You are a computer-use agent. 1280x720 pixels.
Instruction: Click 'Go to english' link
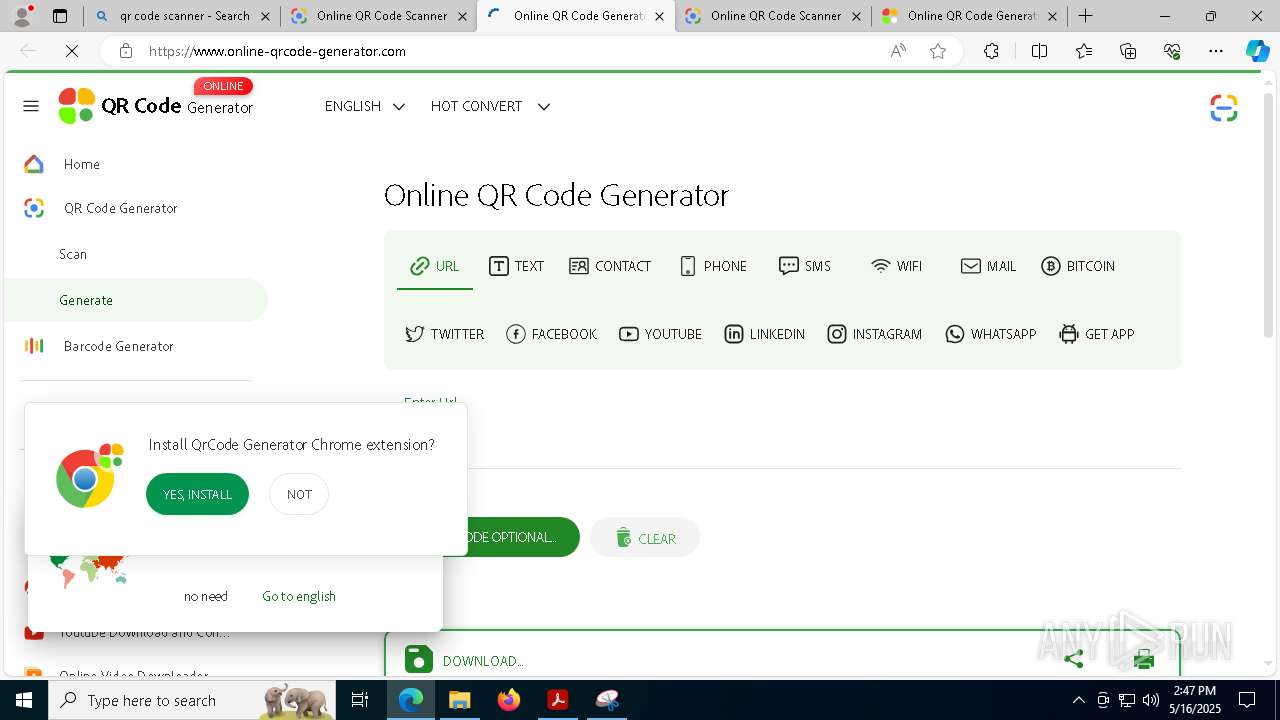[x=299, y=596]
